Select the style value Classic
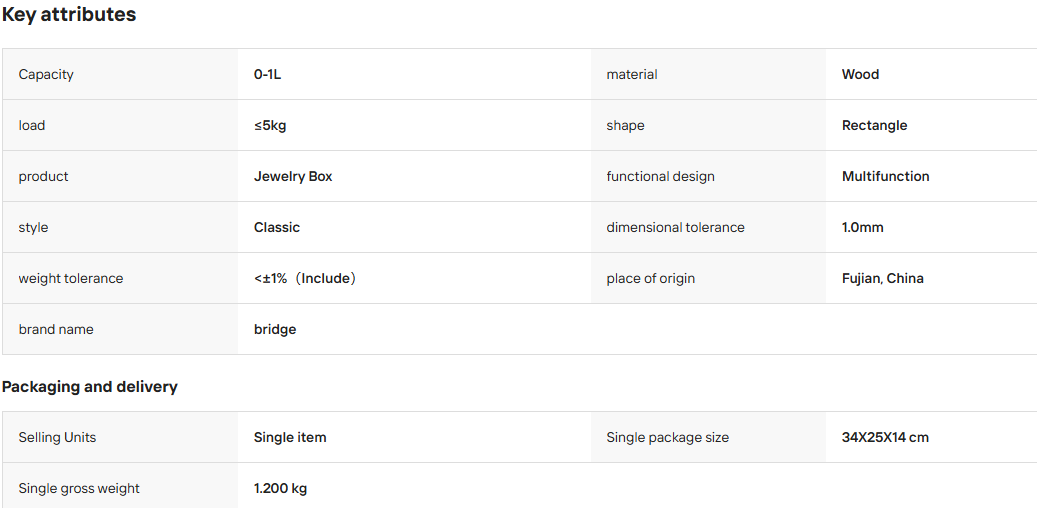The image size is (1037, 508). 276,227
